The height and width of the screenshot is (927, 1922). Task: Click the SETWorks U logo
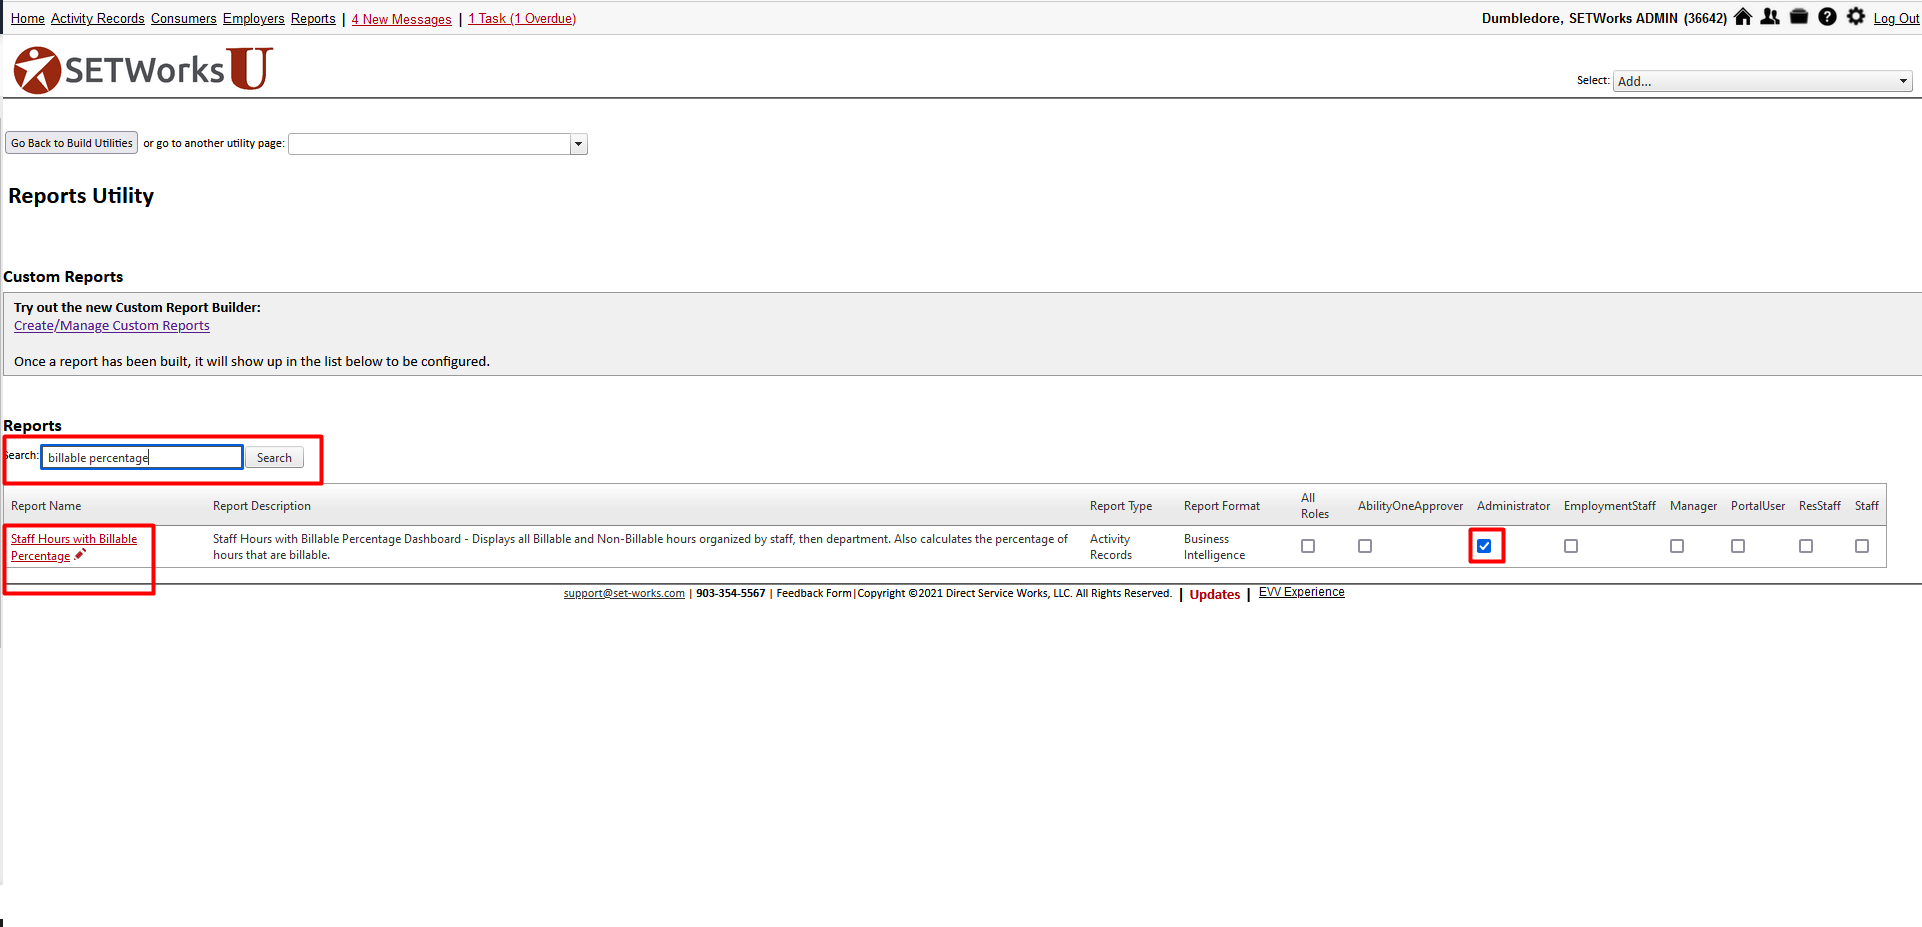[x=143, y=69]
